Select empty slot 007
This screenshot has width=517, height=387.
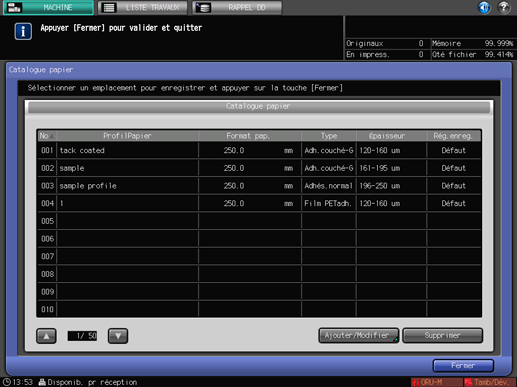click(259, 256)
